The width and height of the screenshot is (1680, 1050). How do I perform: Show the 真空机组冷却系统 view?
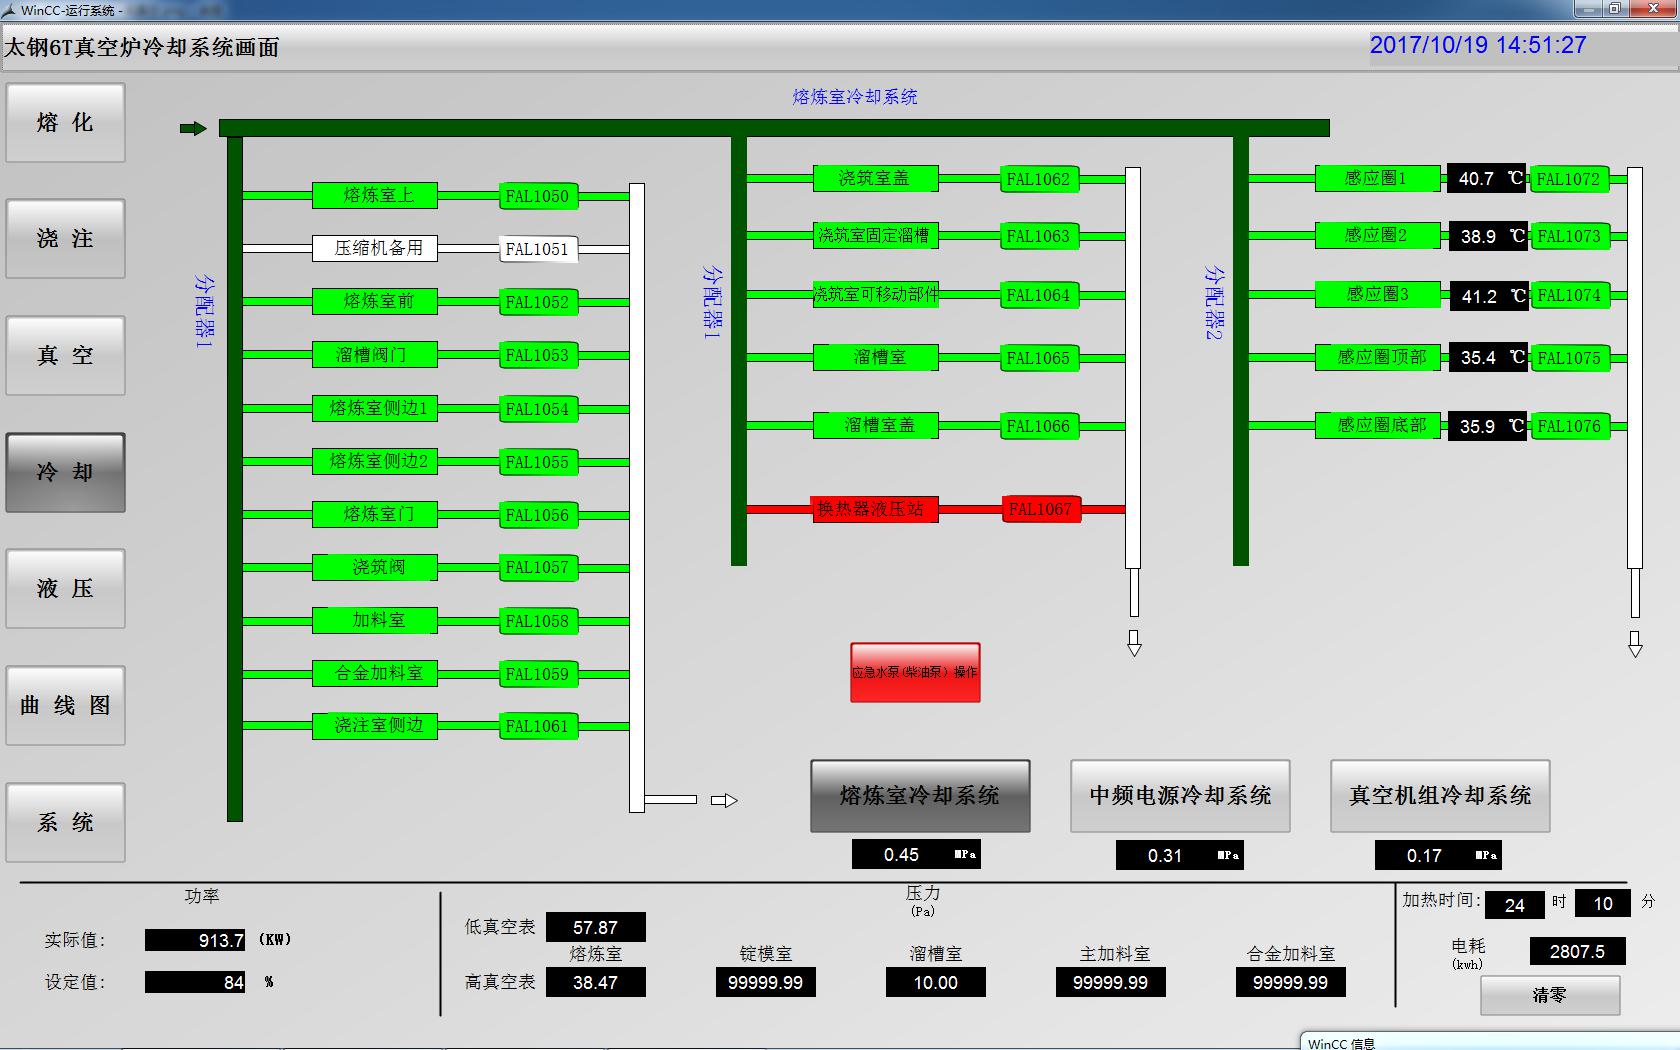(1440, 796)
